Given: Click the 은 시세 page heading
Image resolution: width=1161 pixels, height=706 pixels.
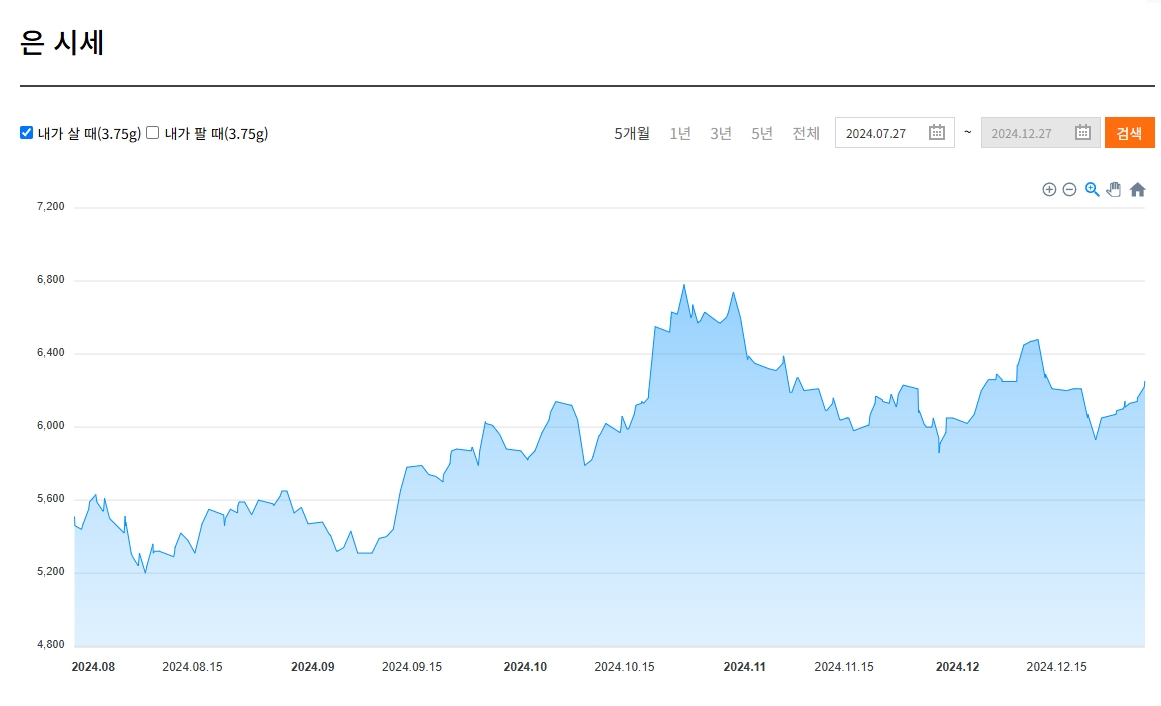Looking at the screenshot, I should coord(62,42).
